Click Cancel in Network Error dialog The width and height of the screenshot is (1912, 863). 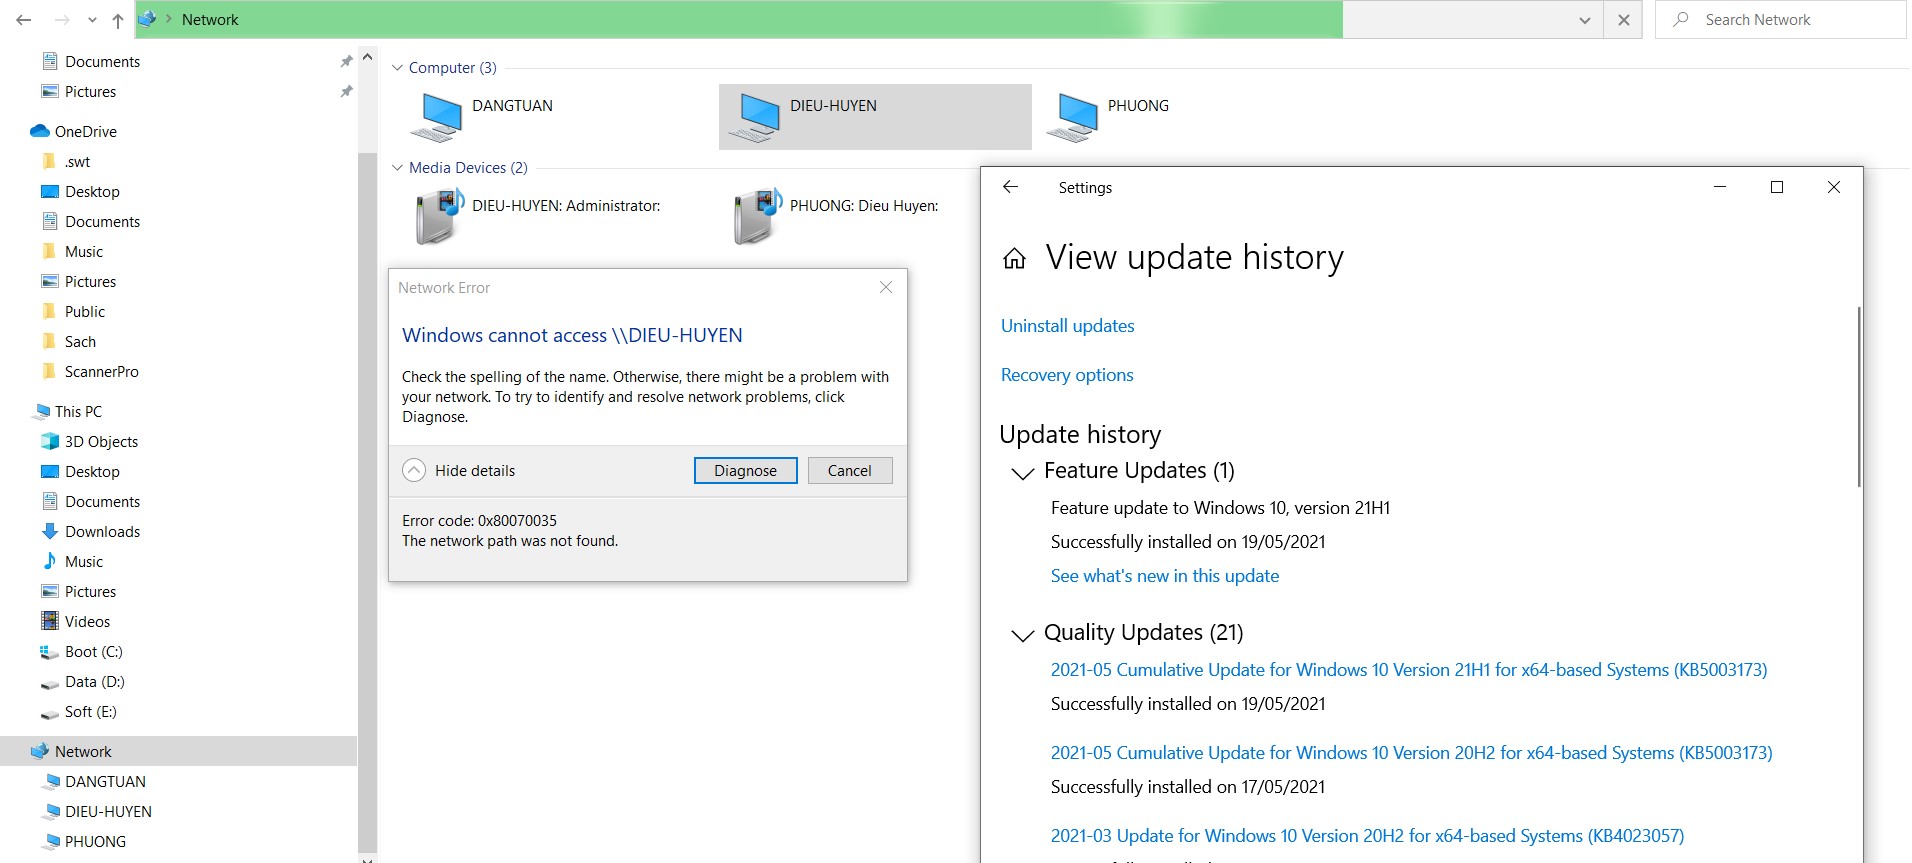pos(850,470)
